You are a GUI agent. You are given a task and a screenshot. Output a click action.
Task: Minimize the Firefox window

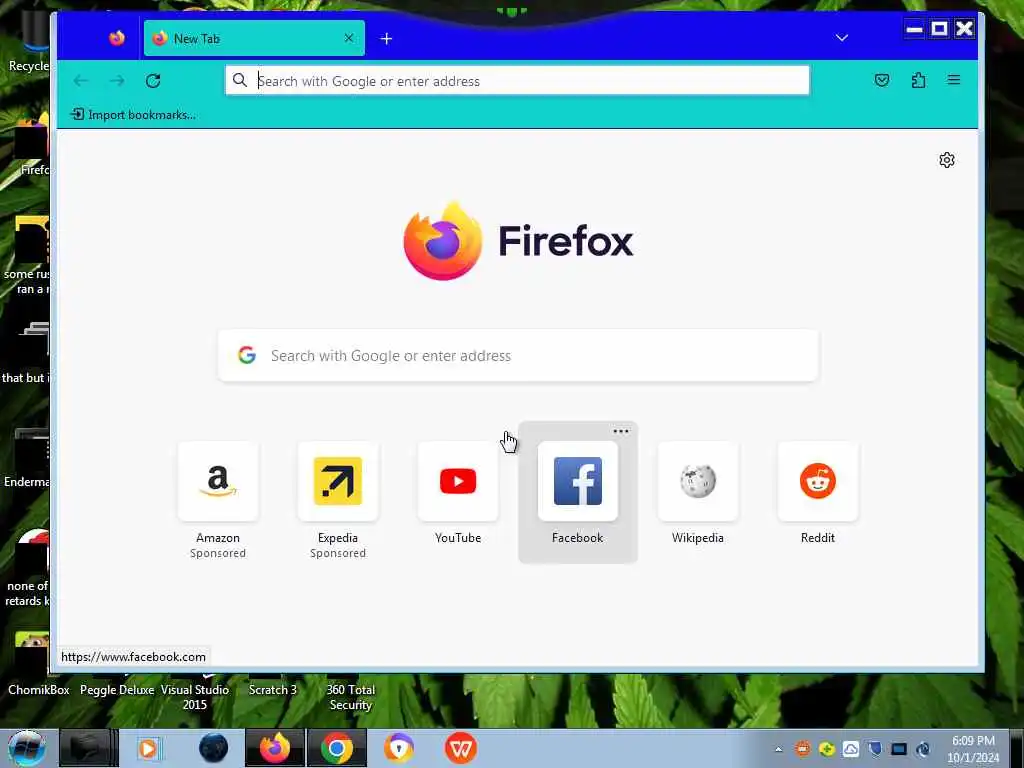tap(914, 29)
